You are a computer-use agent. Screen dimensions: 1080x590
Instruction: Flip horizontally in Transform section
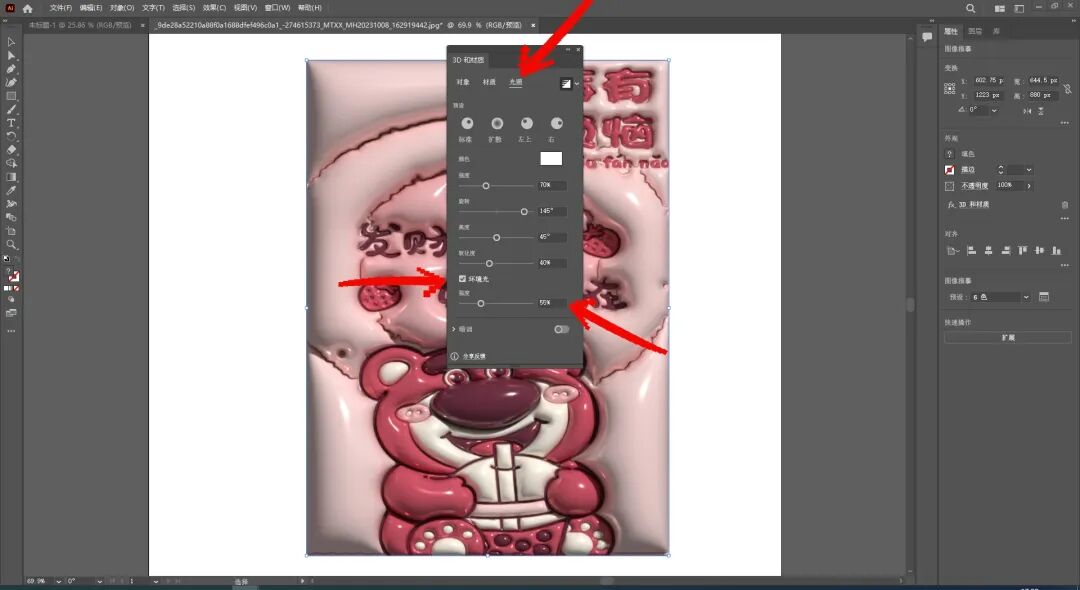pyautogui.click(x=1028, y=110)
